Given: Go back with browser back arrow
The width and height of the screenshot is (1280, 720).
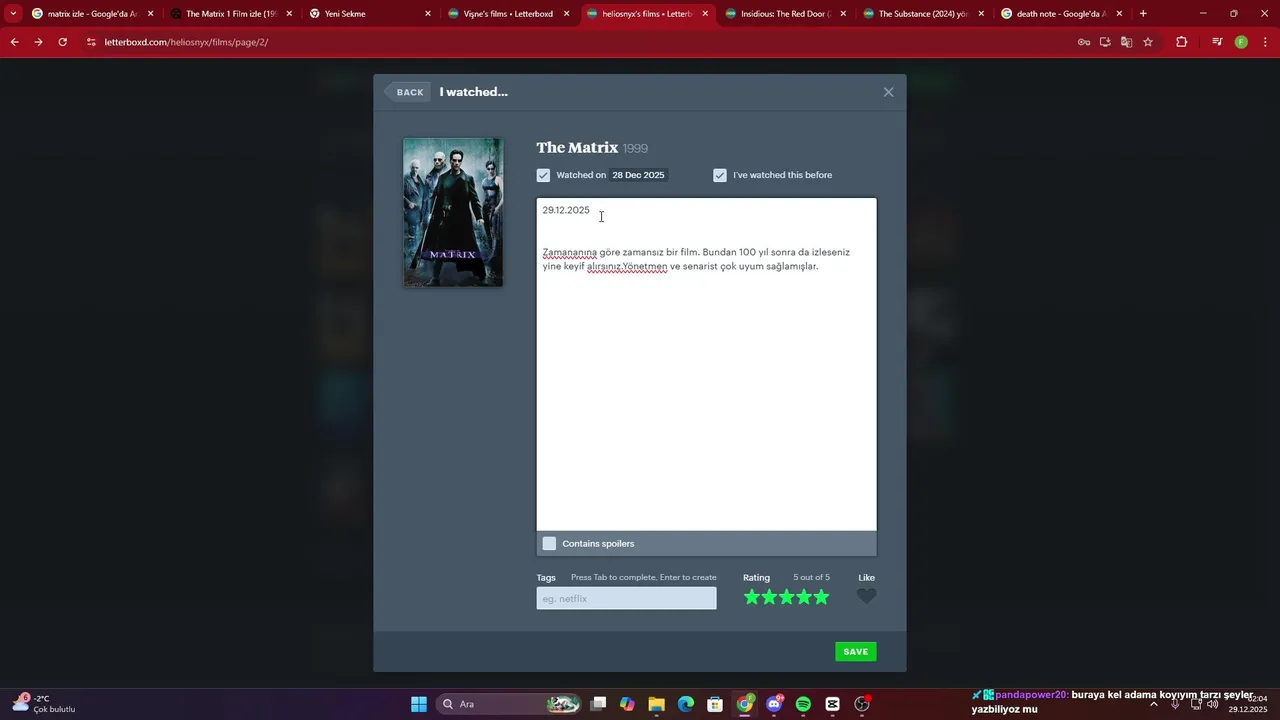Looking at the screenshot, I should pos(14,42).
